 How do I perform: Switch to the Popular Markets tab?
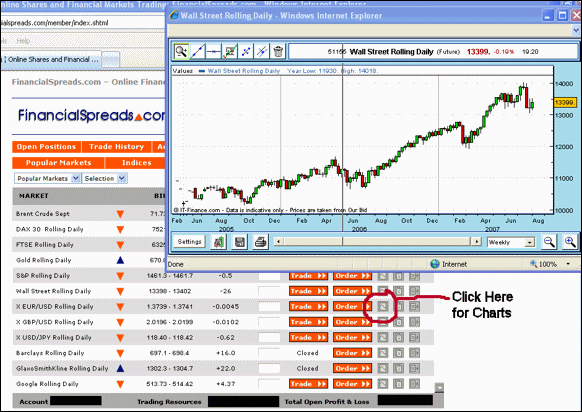point(58,163)
